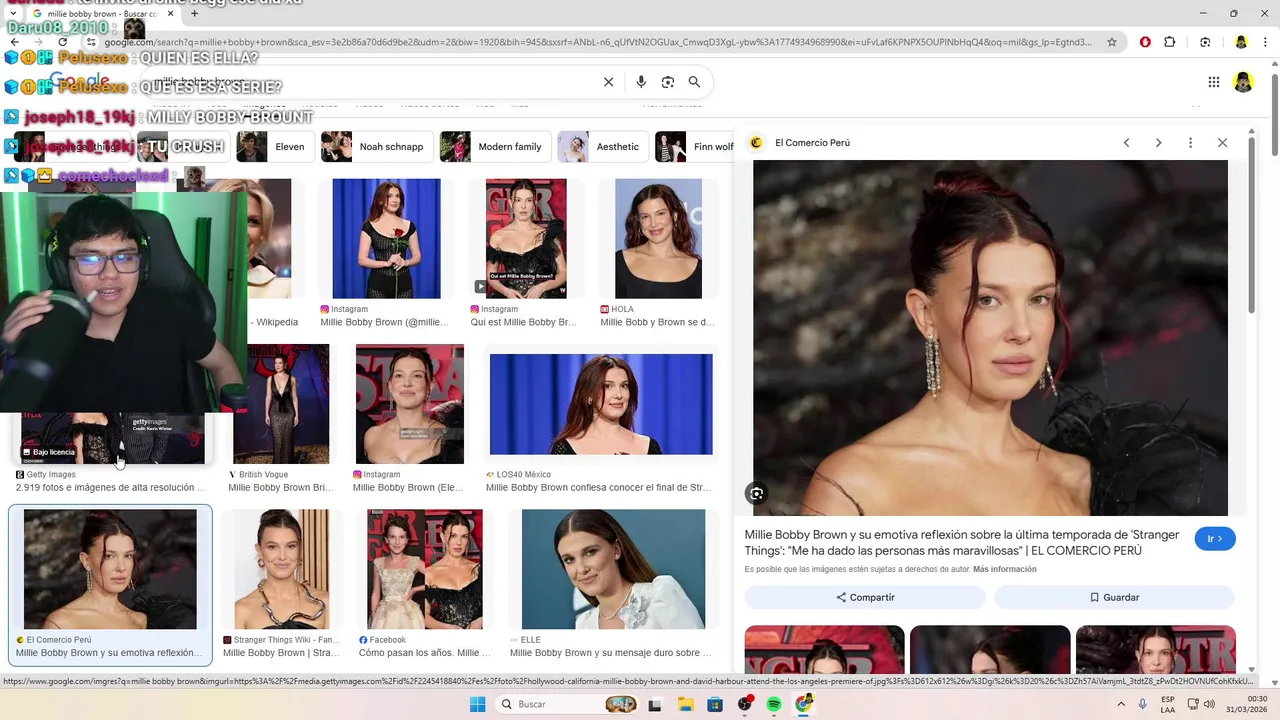Close the image preview panel
This screenshot has height=720, width=1280.
pyautogui.click(x=1222, y=143)
